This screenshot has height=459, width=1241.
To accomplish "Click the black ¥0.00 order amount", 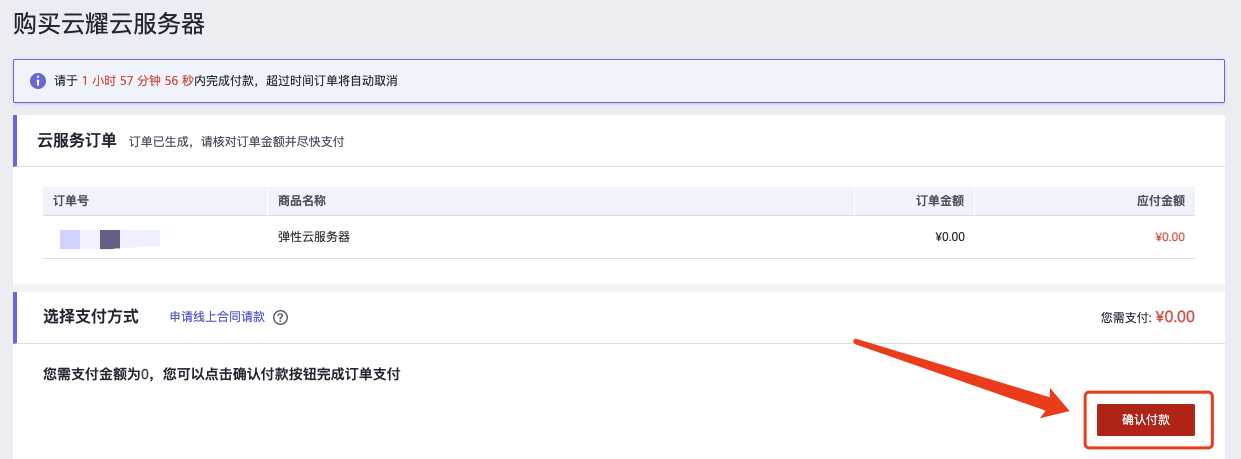I will click(948, 238).
